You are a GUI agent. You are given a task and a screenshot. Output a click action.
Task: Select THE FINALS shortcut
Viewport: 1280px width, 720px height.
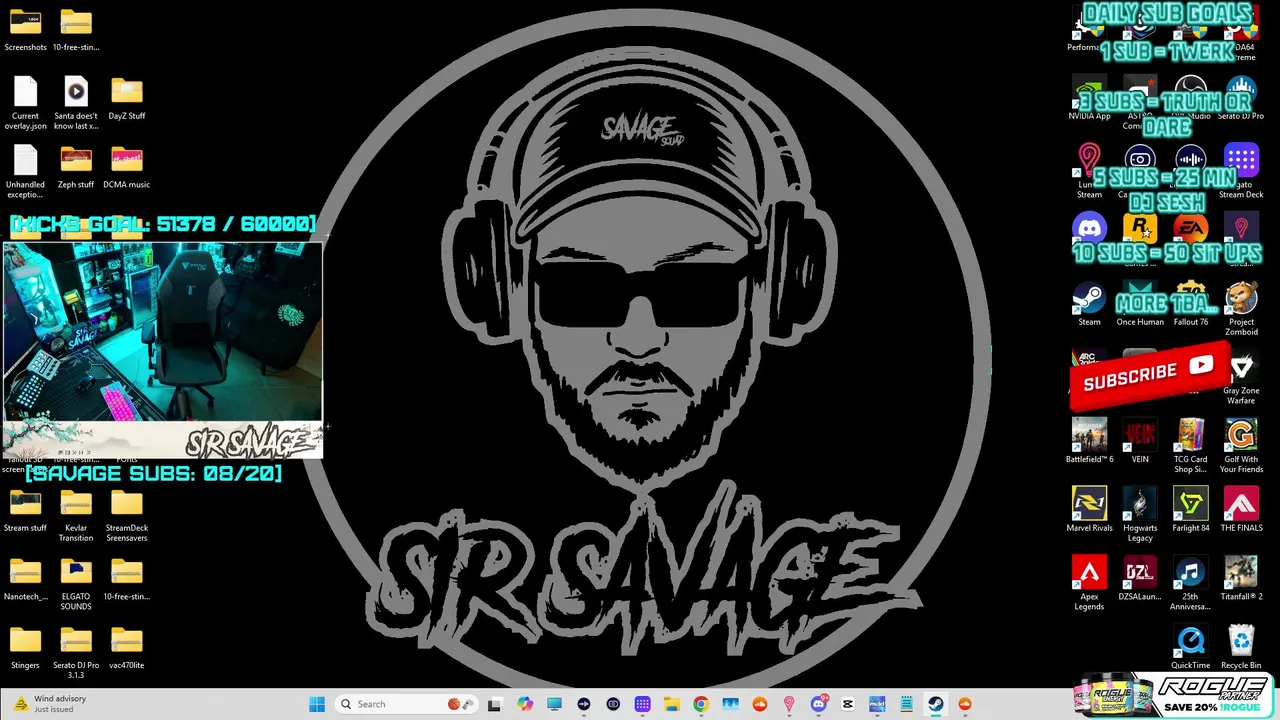pos(1241,511)
